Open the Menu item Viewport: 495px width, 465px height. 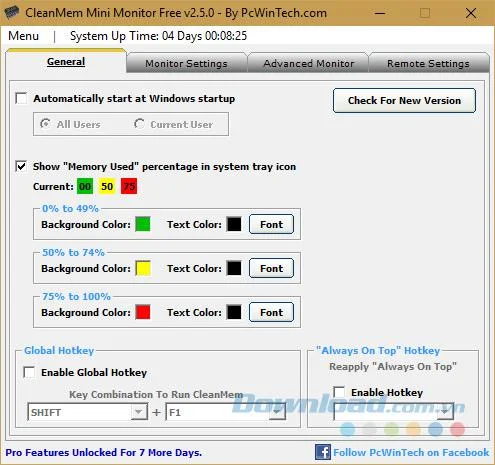click(23, 36)
